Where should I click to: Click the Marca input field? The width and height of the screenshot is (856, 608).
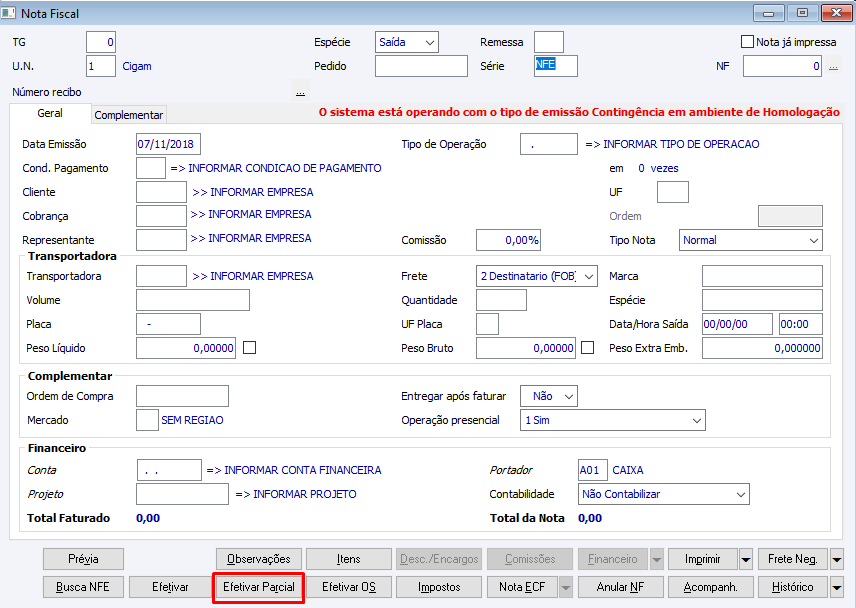point(762,276)
